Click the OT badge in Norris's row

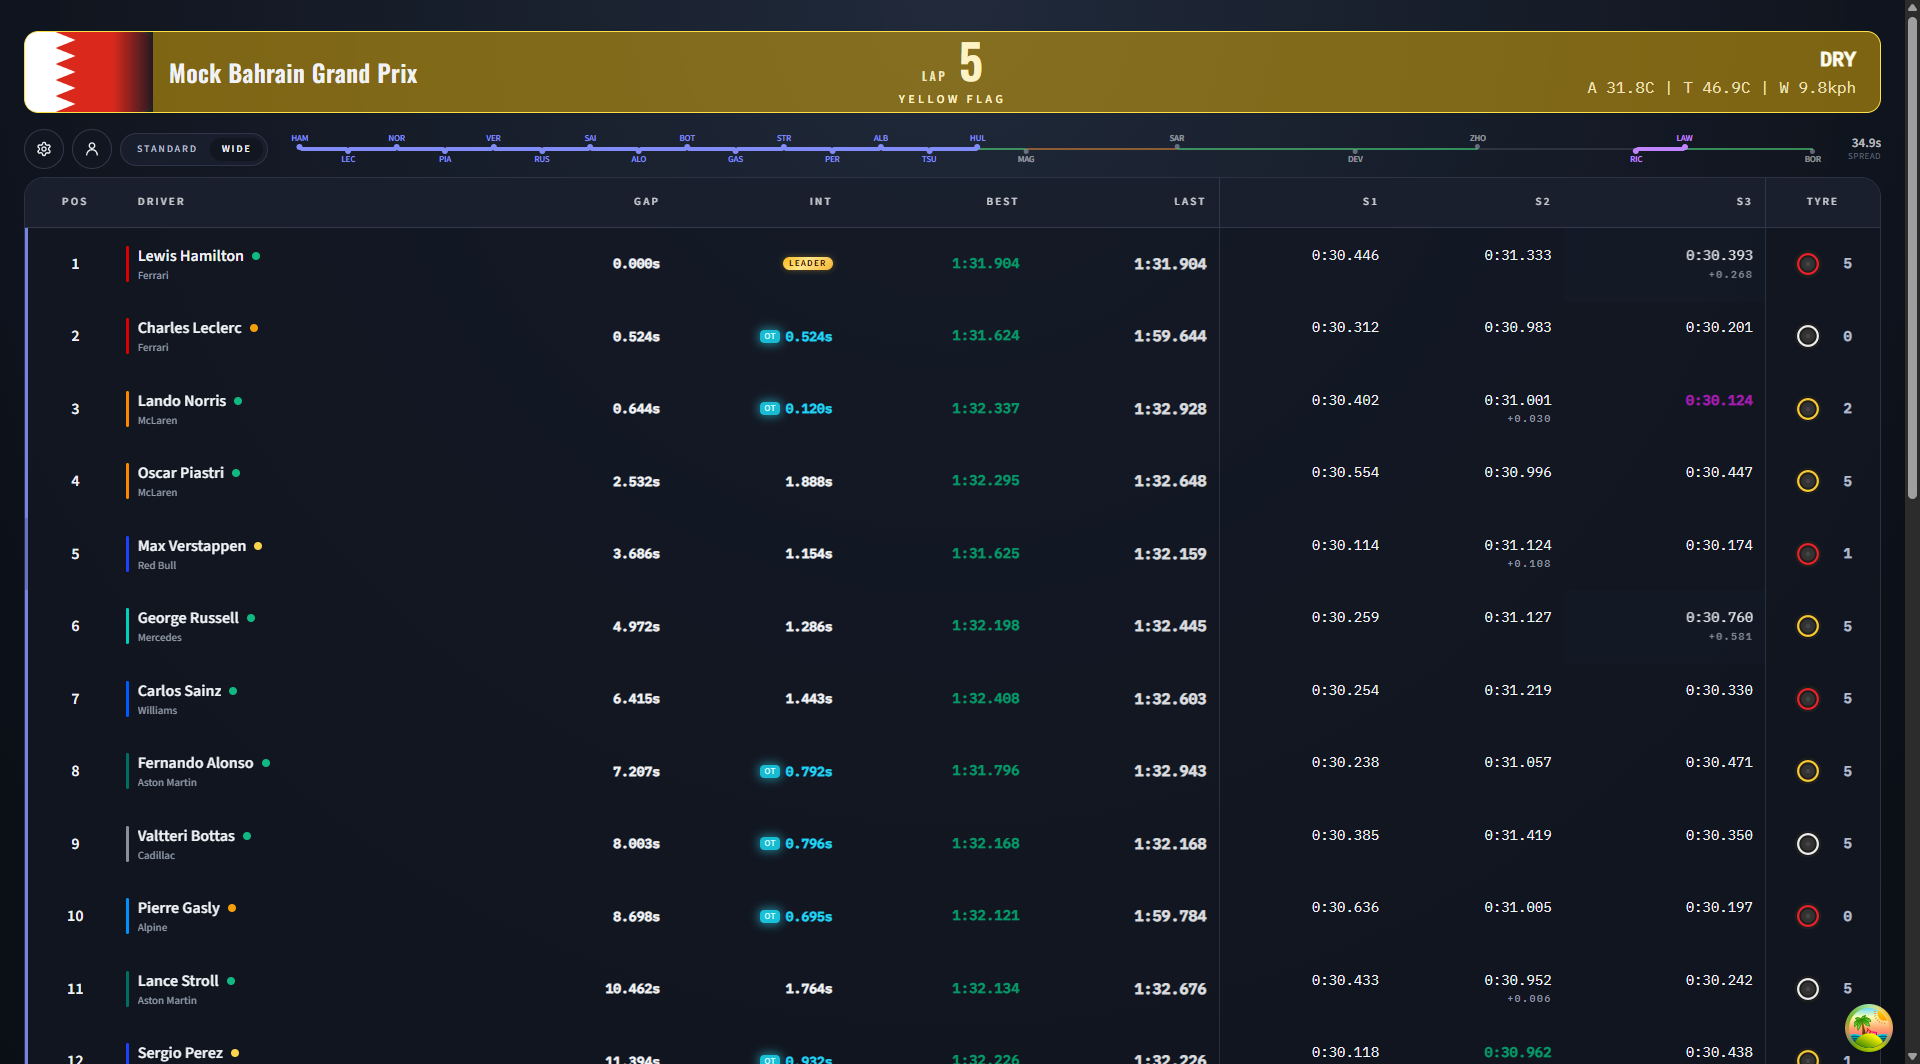tap(769, 409)
